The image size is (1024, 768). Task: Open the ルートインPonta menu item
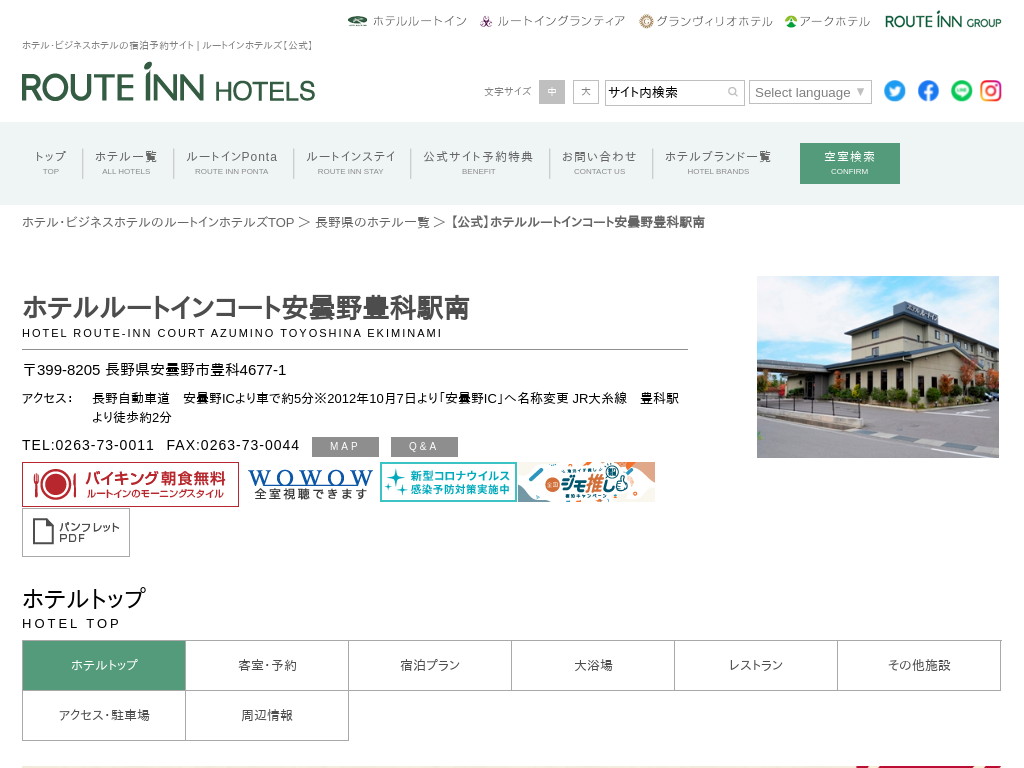(x=232, y=163)
